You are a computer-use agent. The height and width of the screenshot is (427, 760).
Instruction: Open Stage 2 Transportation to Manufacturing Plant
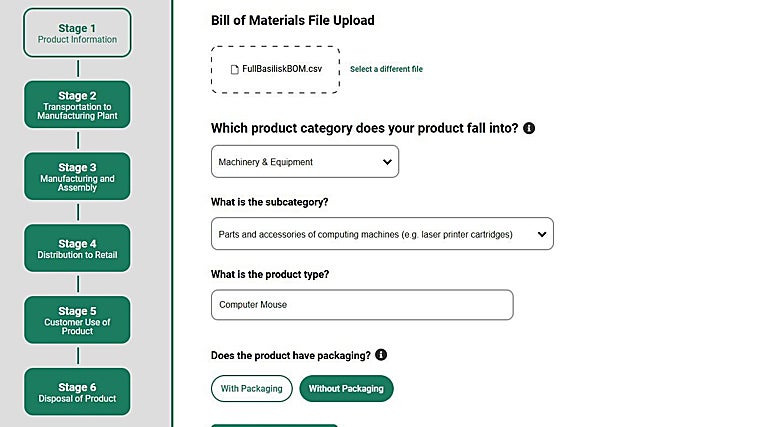(77, 105)
